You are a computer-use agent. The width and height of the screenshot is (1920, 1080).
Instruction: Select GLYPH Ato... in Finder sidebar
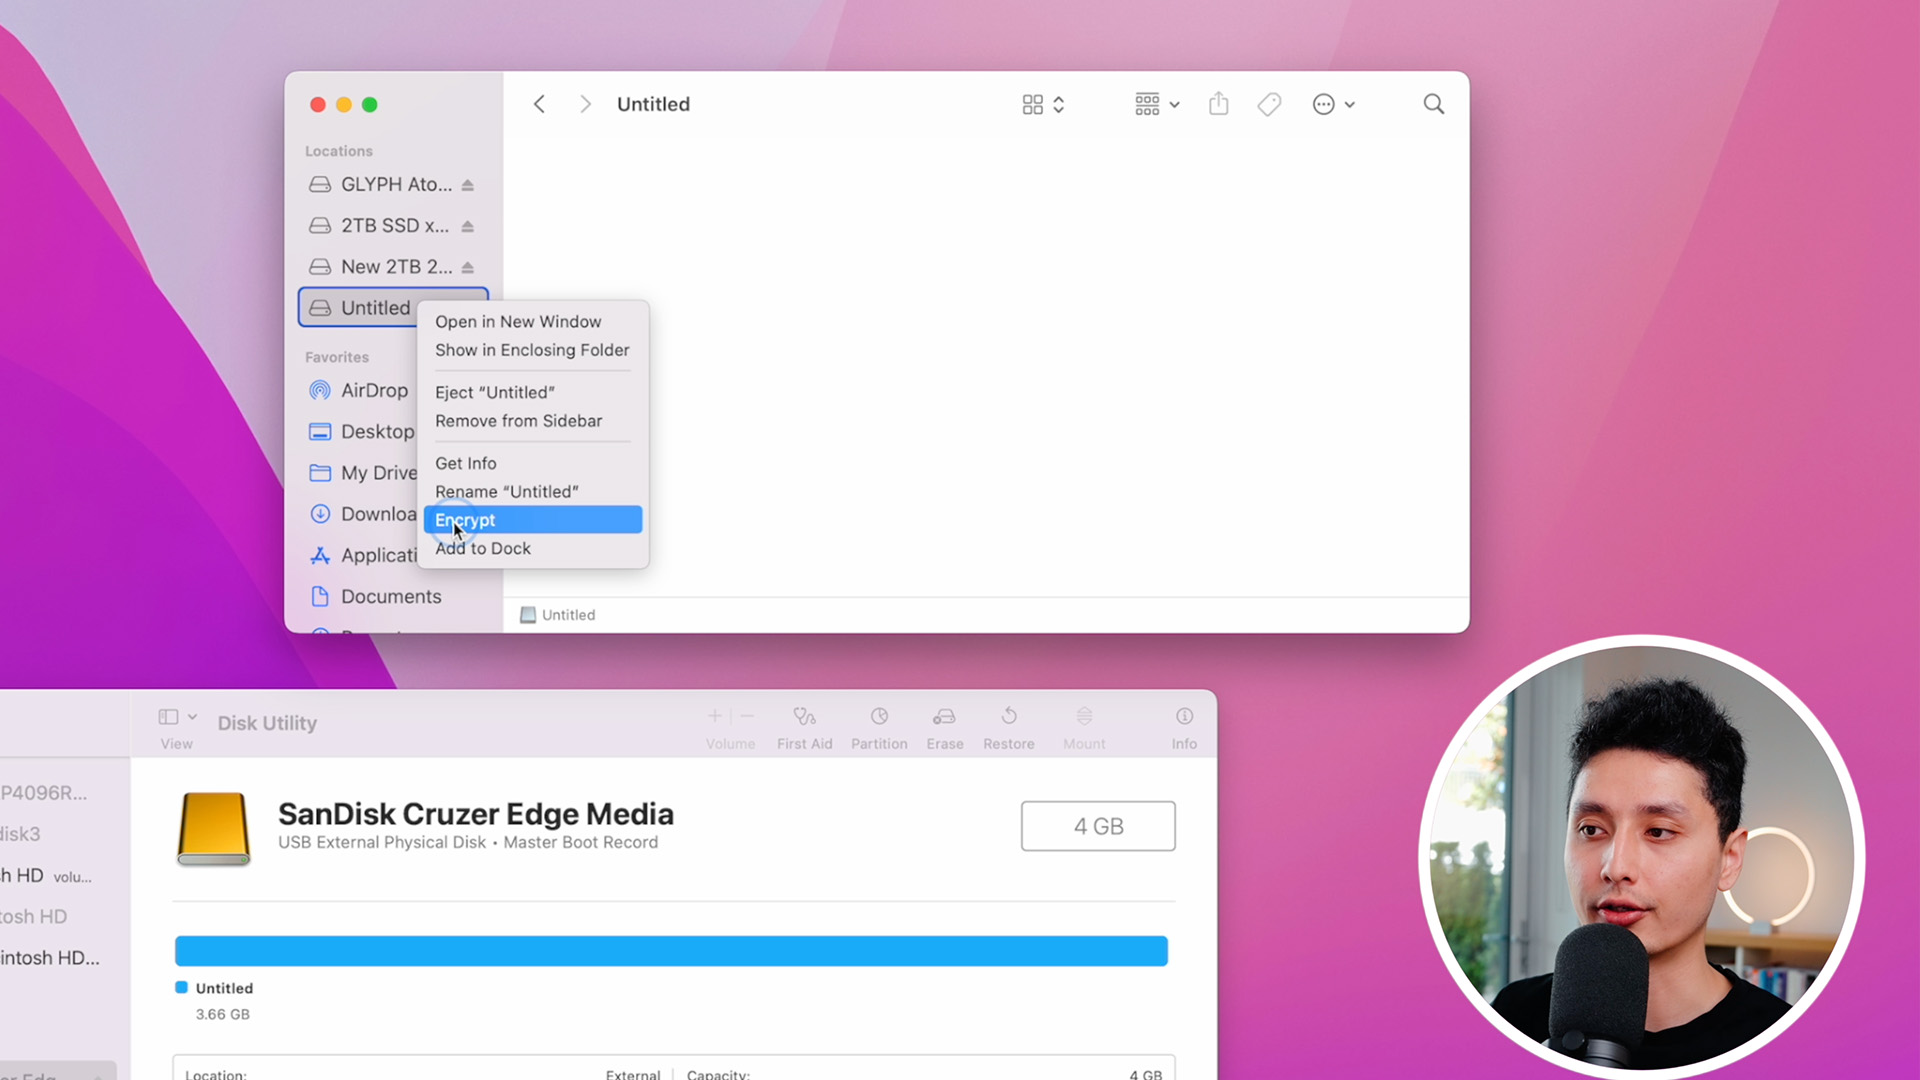[x=392, y=184]
